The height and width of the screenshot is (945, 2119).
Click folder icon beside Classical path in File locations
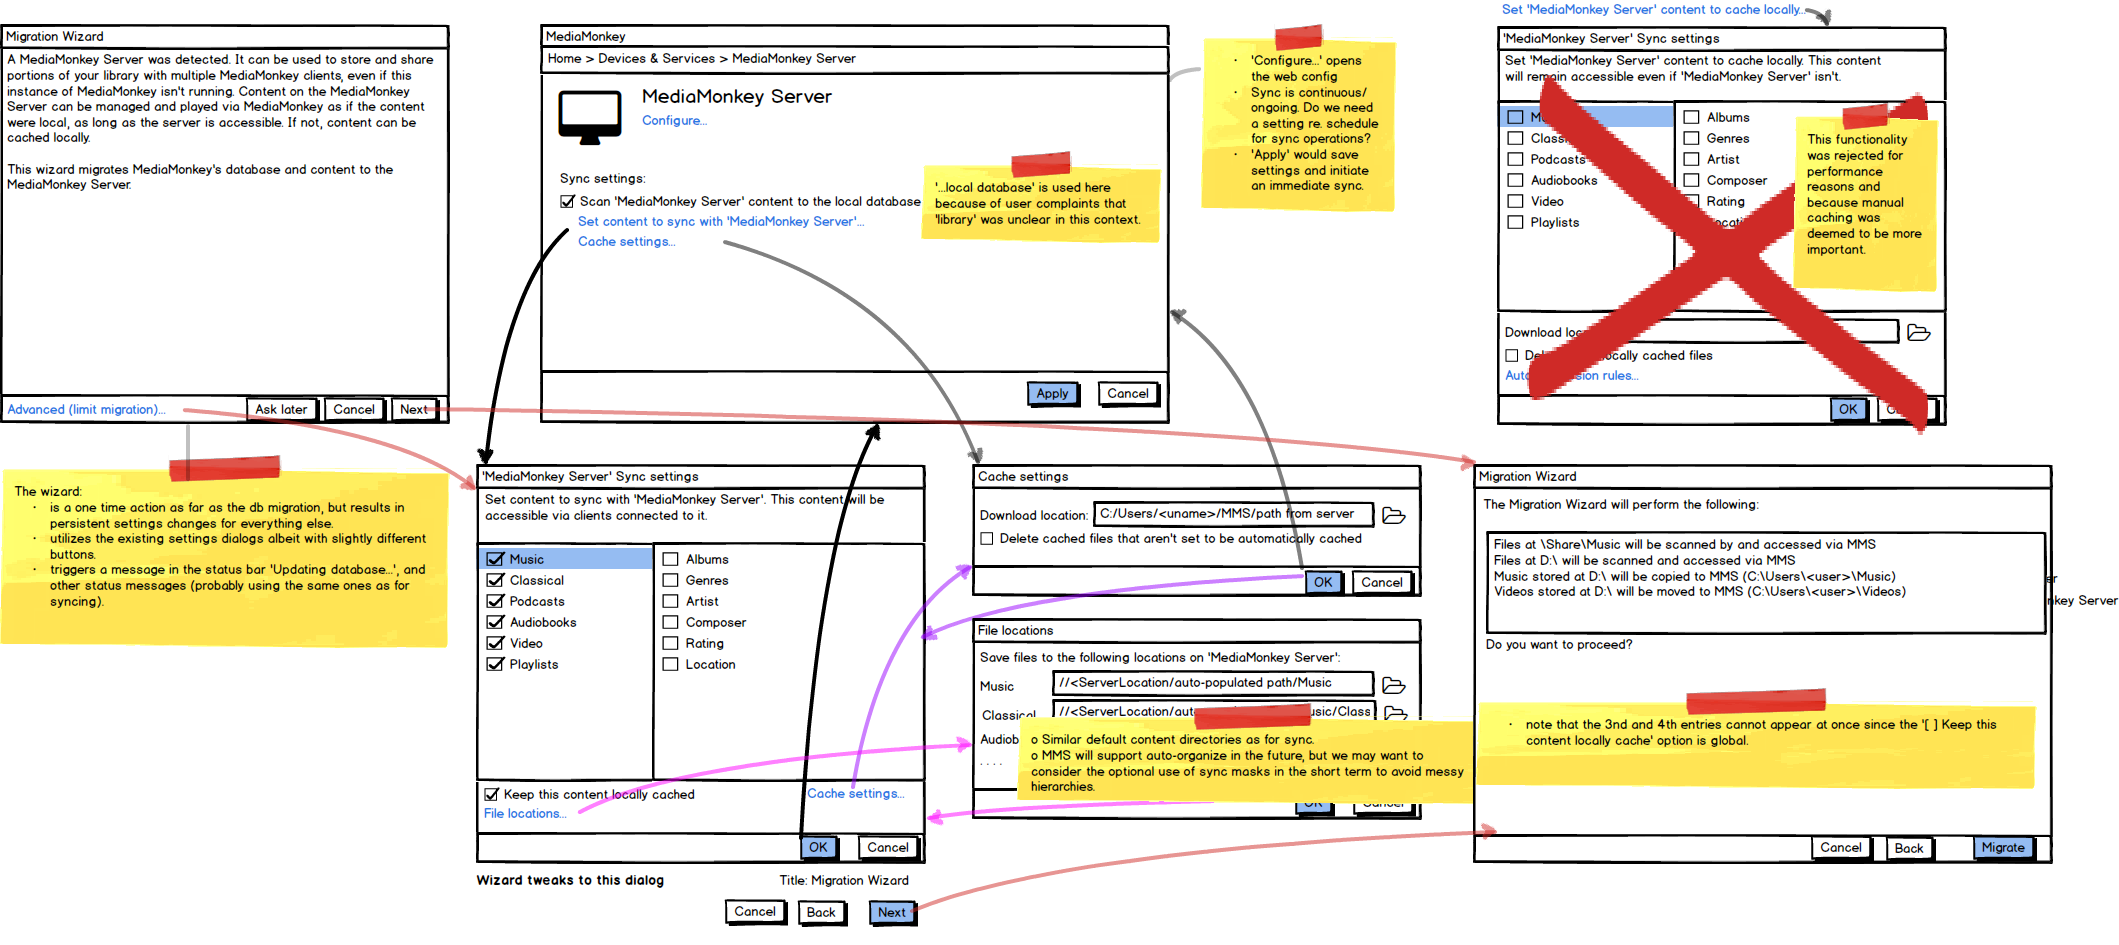pos(1396,713)
